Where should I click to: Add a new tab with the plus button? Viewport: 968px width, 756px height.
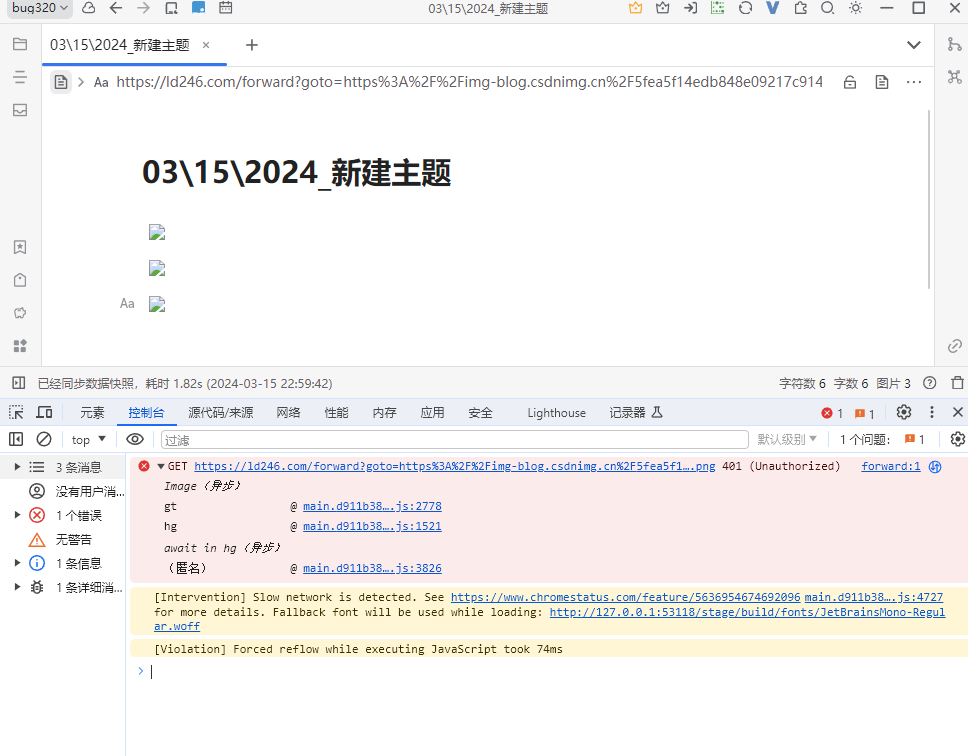252,45
